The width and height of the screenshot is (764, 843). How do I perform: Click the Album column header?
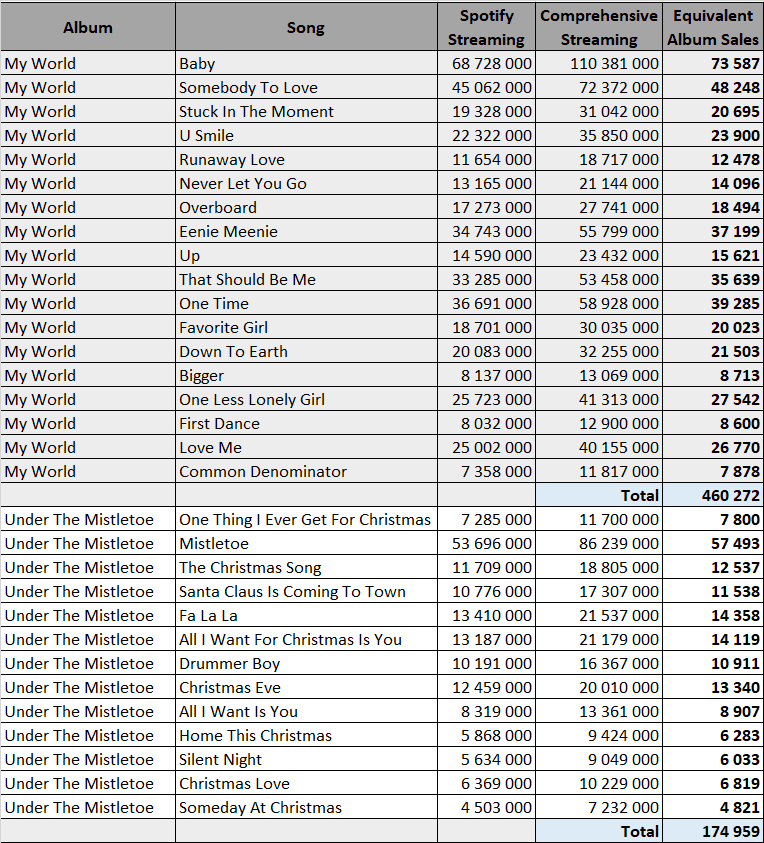(88, 27)
